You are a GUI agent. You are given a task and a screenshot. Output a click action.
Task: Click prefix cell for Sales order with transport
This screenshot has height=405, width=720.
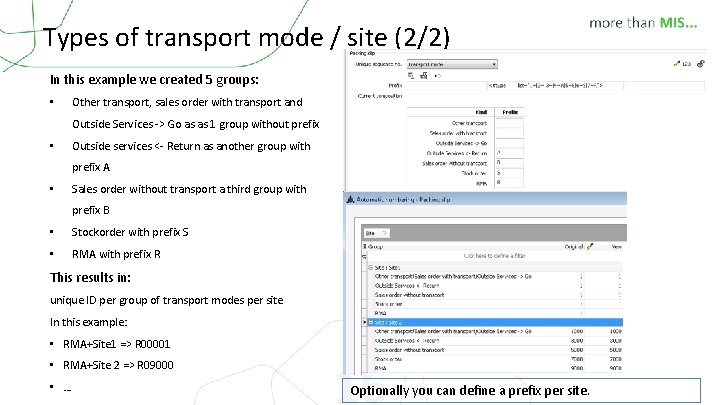pyautogui.click(x=510, y=133)
